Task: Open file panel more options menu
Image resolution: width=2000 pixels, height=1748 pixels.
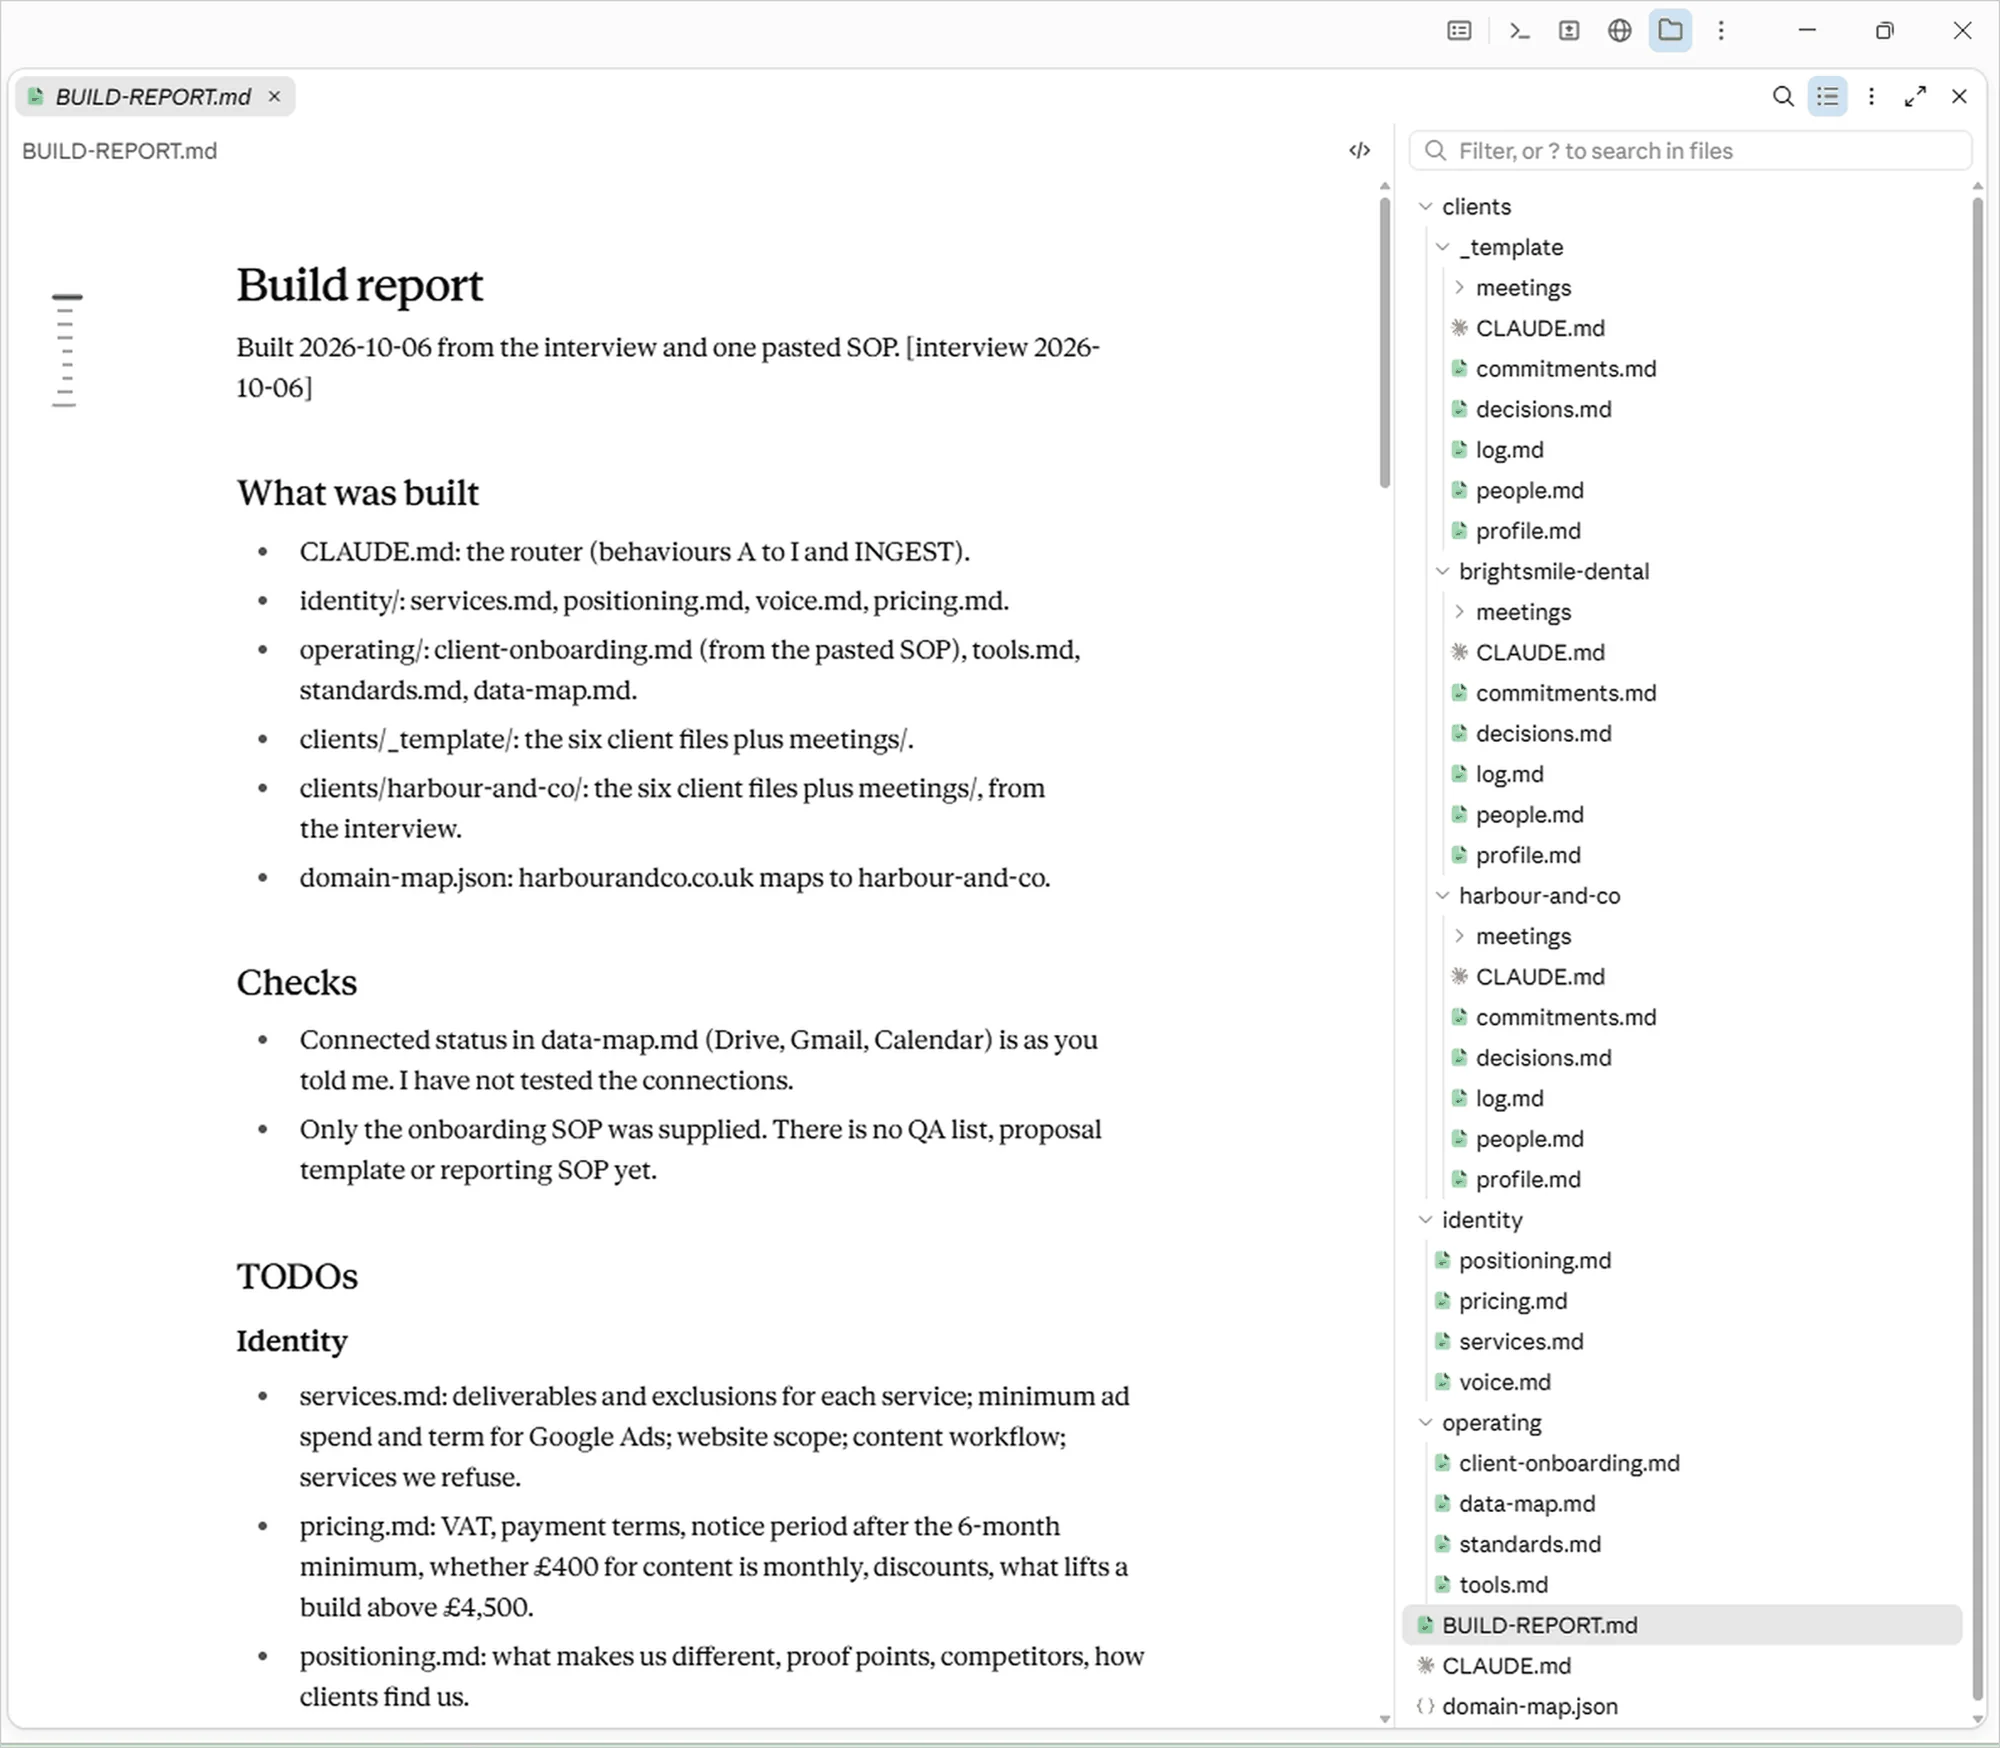Action: click(x=1872, y=97)
